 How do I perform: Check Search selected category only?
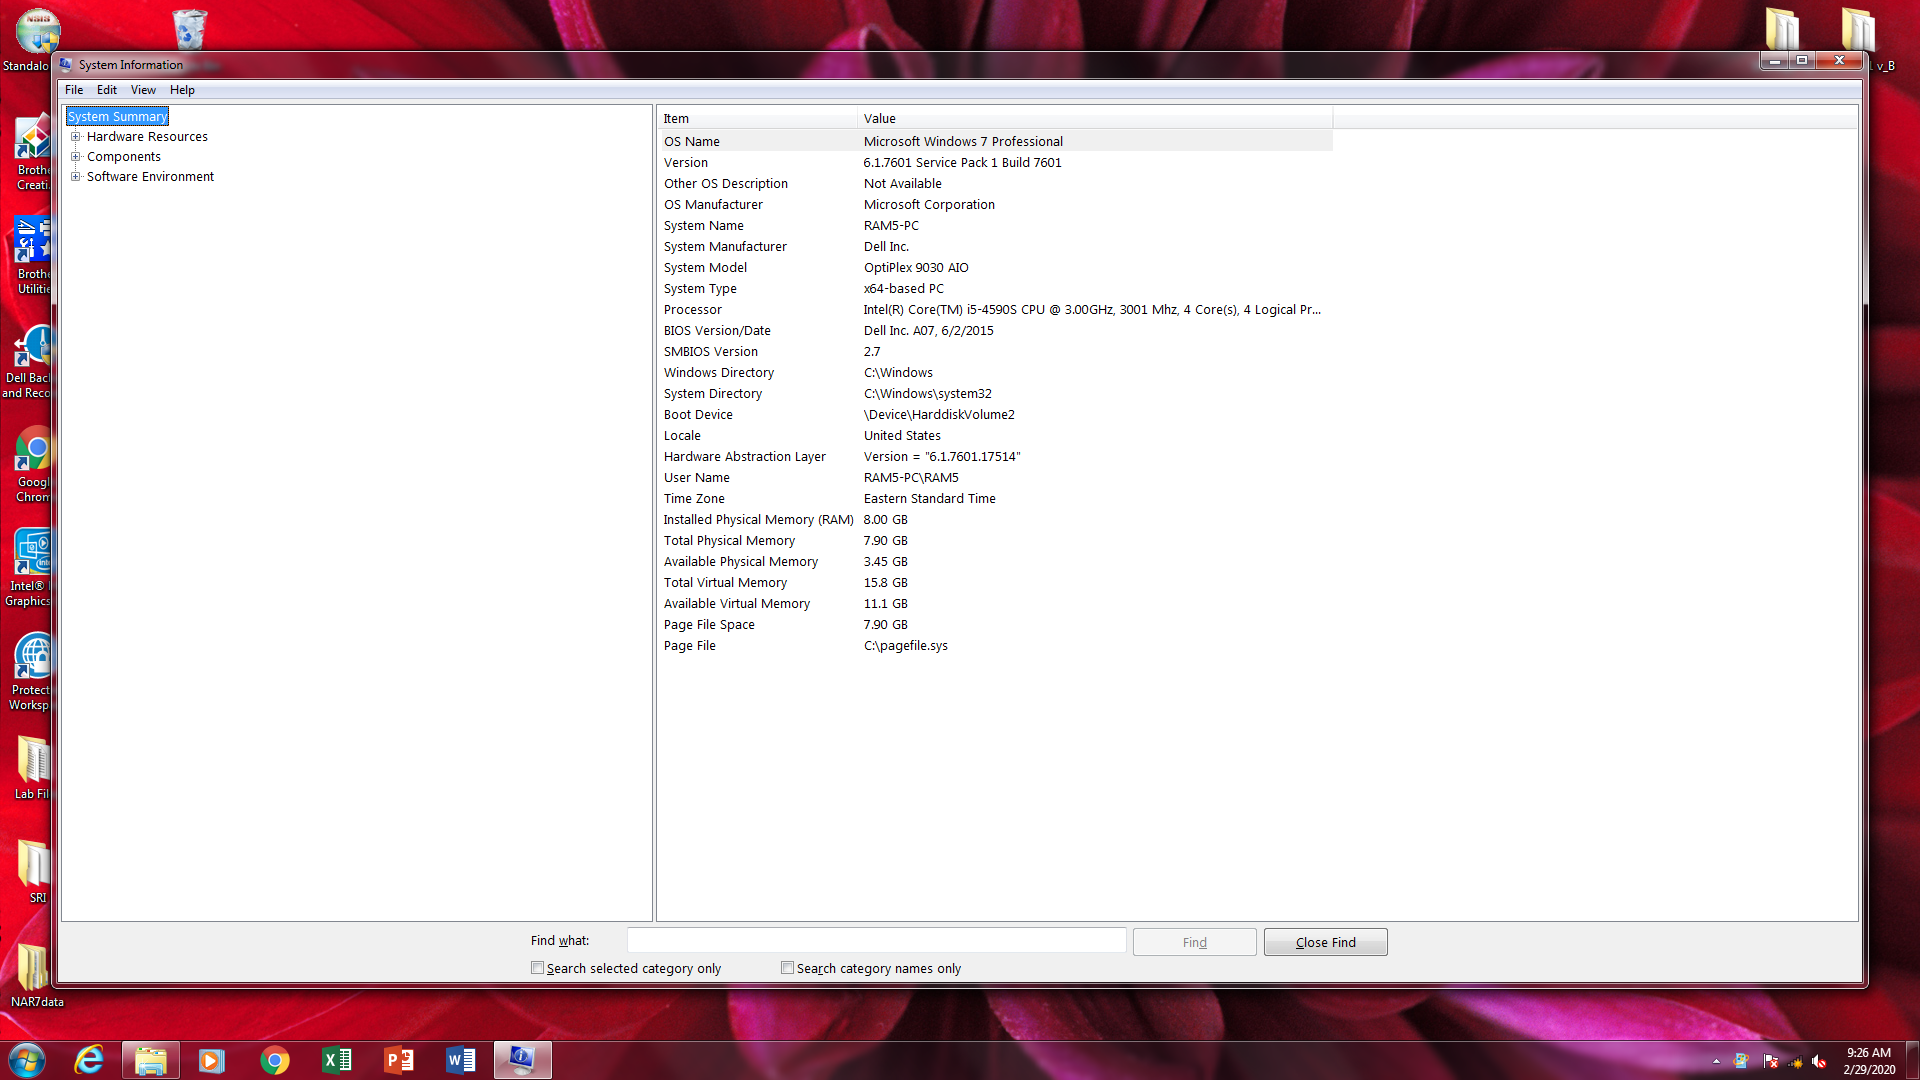pos(538,968)
